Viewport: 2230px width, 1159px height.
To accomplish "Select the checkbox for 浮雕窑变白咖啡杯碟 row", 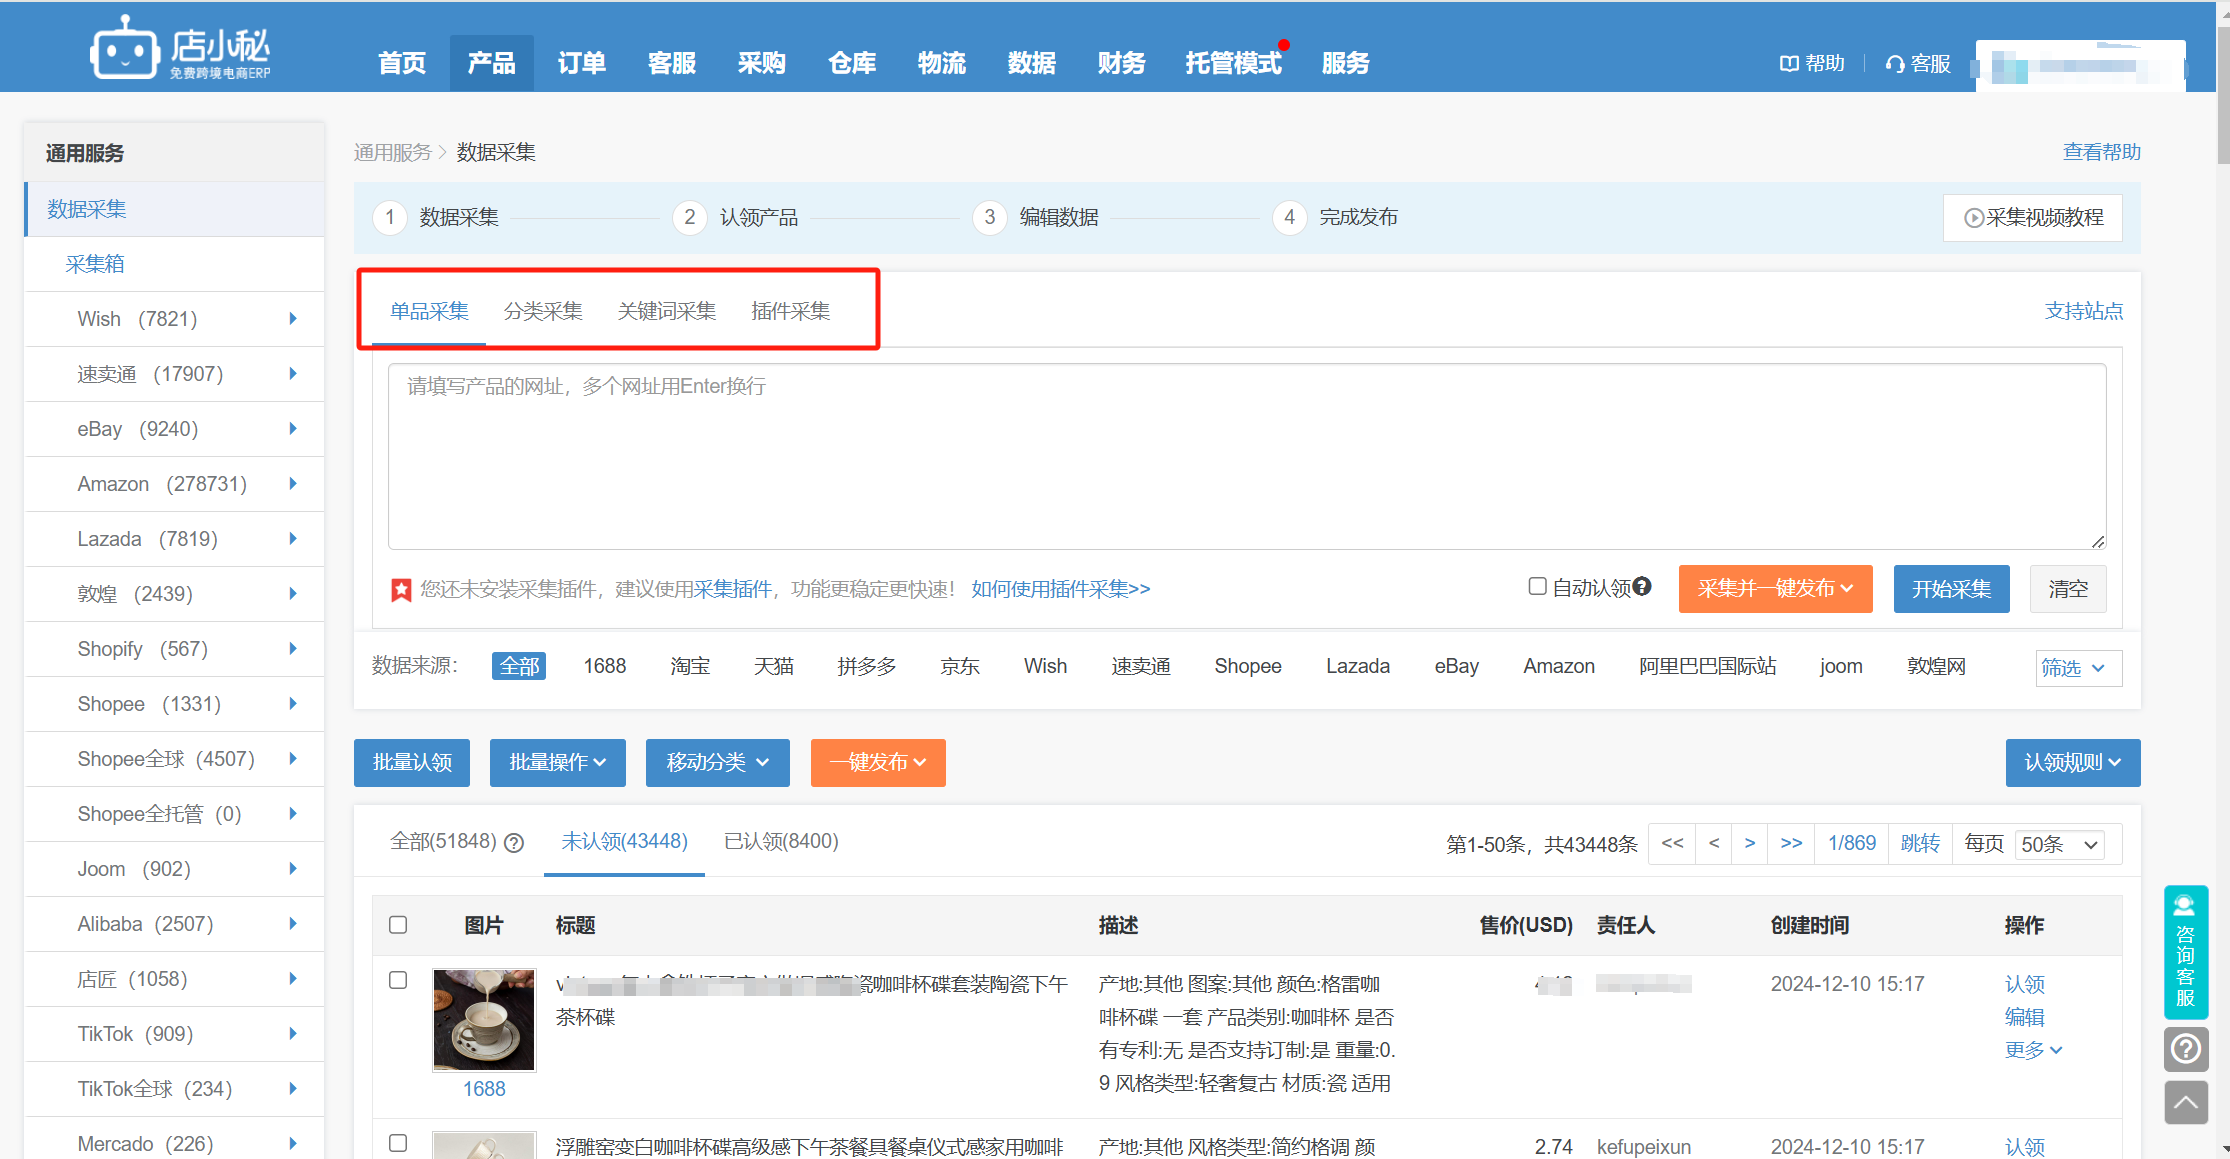I will pyautogui.click(x=398, y=1143).
